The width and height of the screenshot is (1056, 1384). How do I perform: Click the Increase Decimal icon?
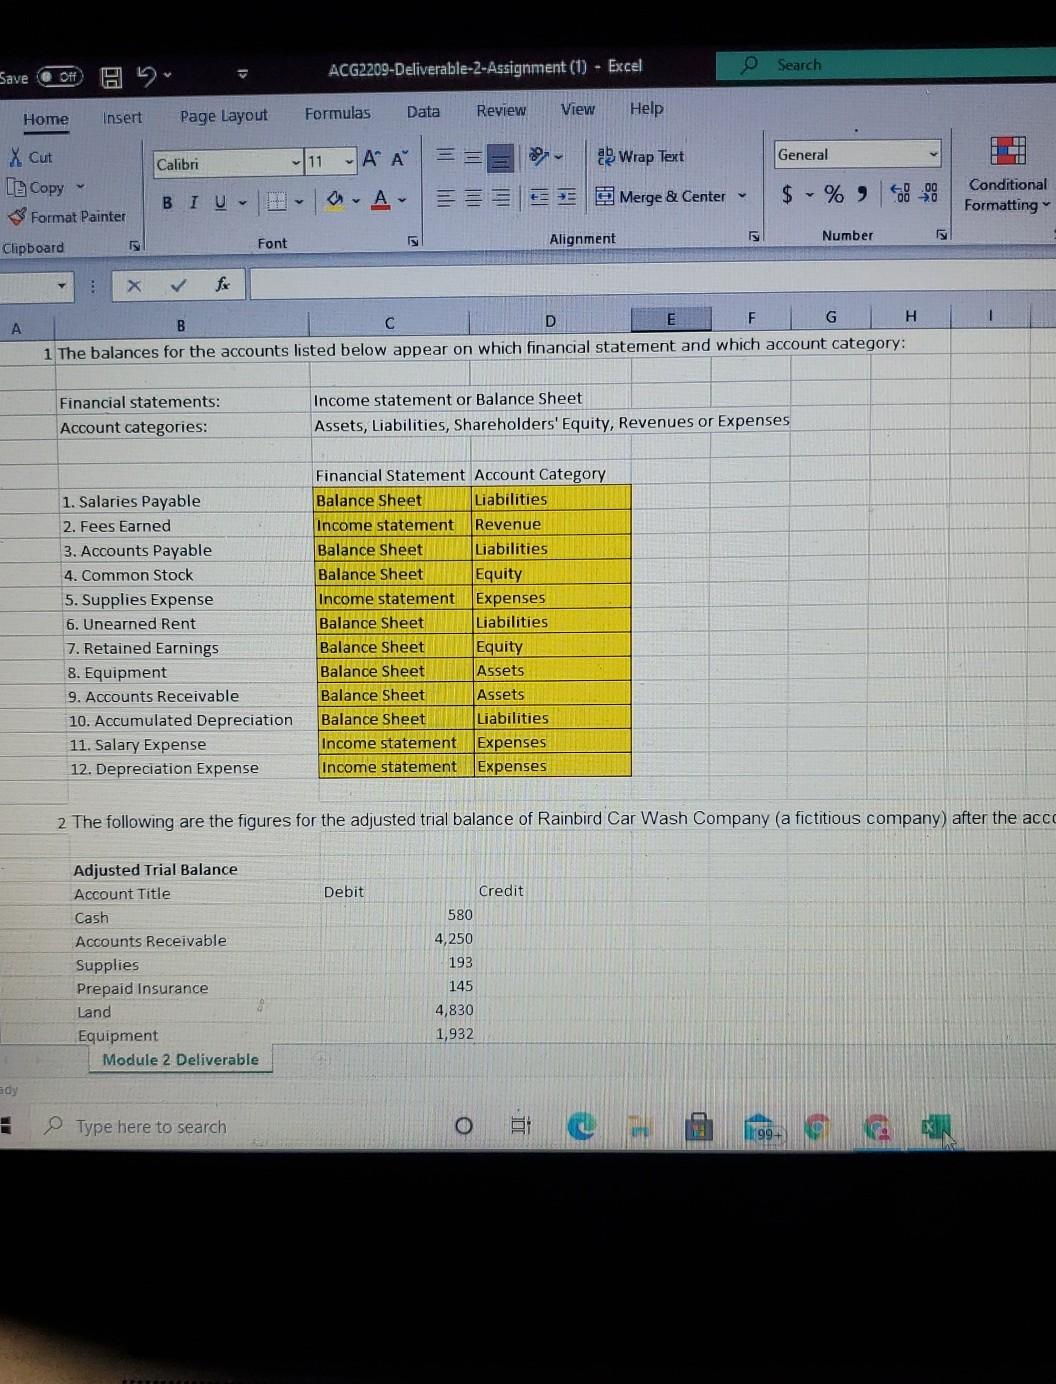[x=901, y=194]
